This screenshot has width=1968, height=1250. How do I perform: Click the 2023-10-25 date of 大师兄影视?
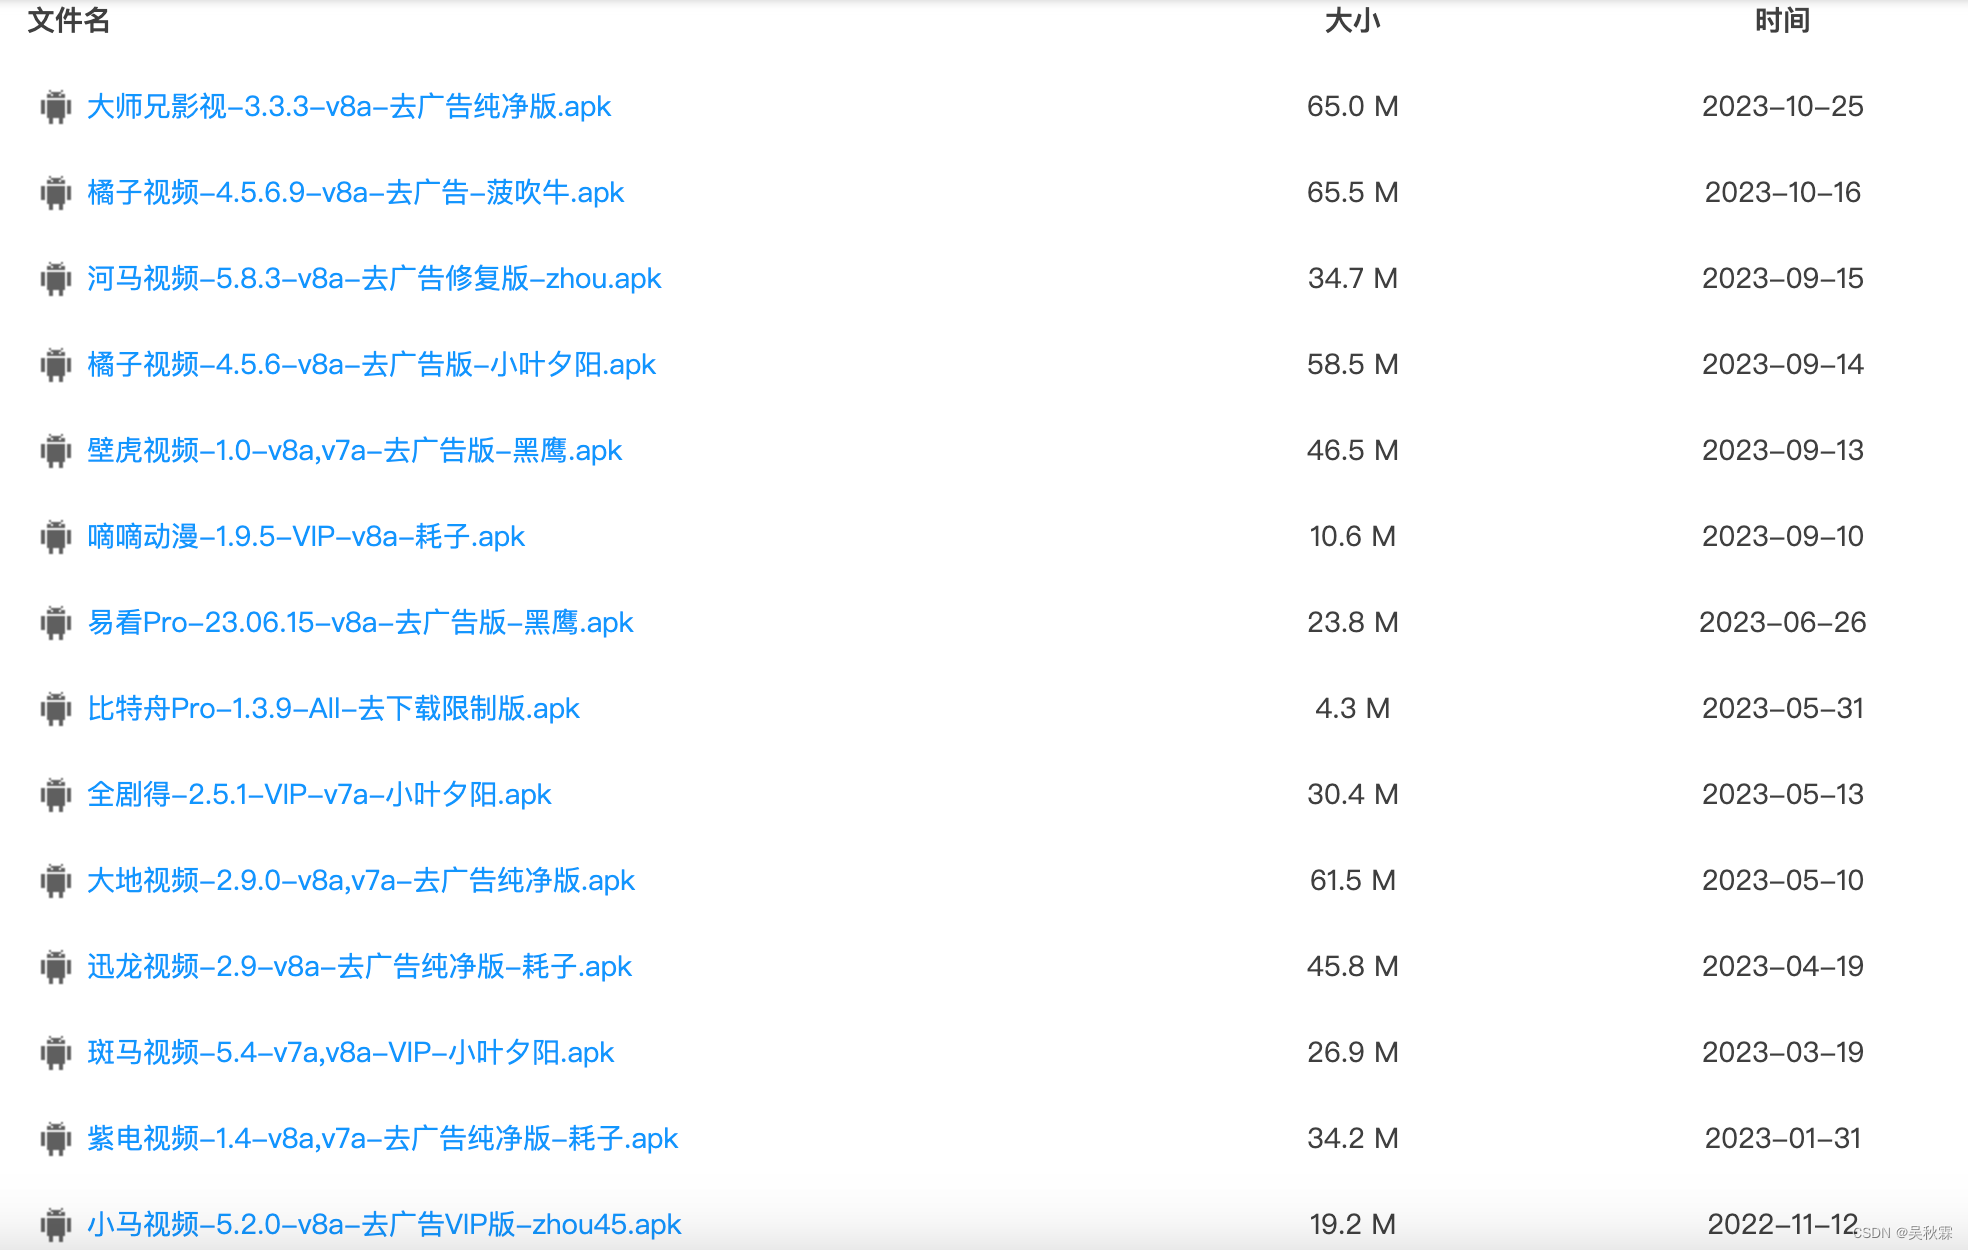point(1782,106)
